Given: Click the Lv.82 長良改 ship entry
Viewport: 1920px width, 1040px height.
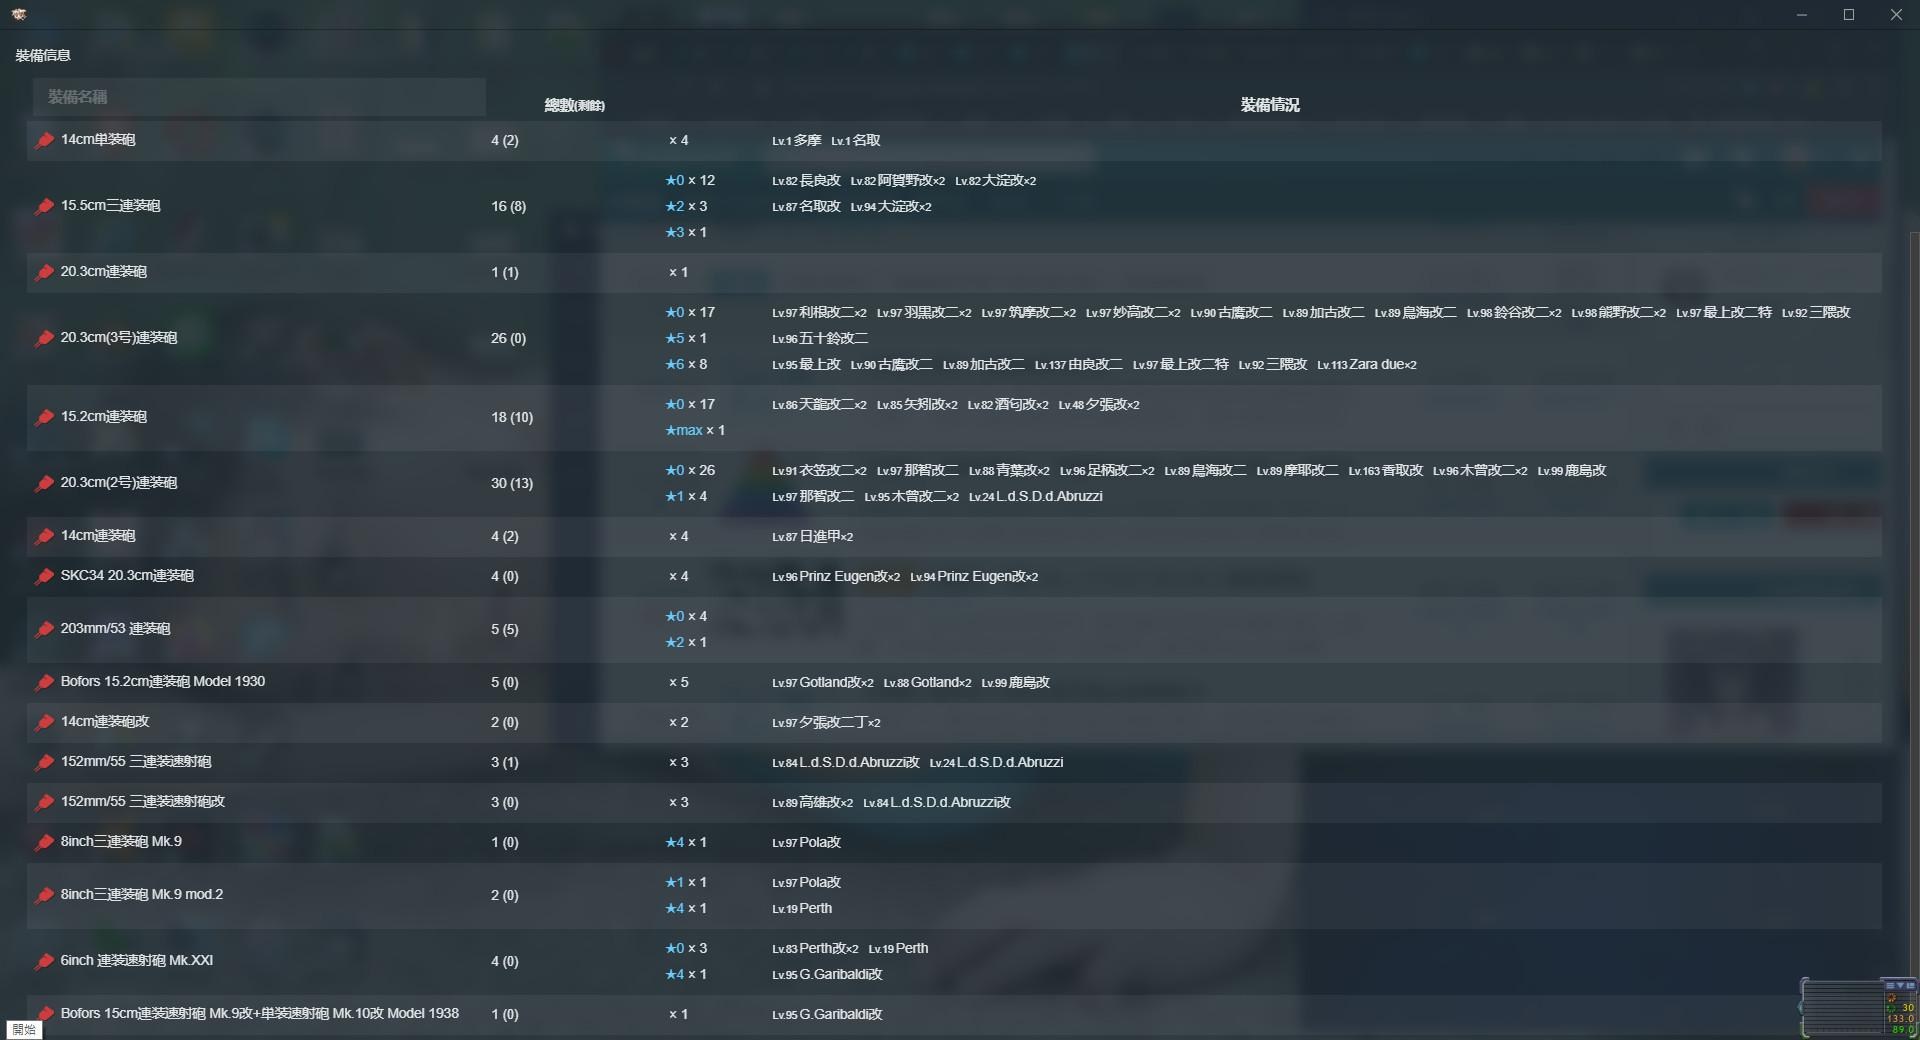Looking at the screenshot, I should click(806, 180).
